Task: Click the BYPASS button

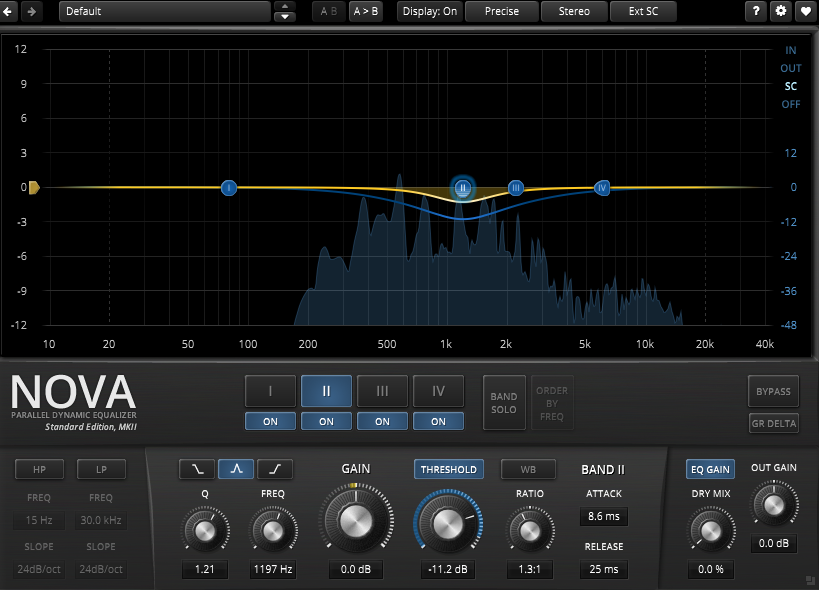Action: pyautogui.click(x=773, y=391)
